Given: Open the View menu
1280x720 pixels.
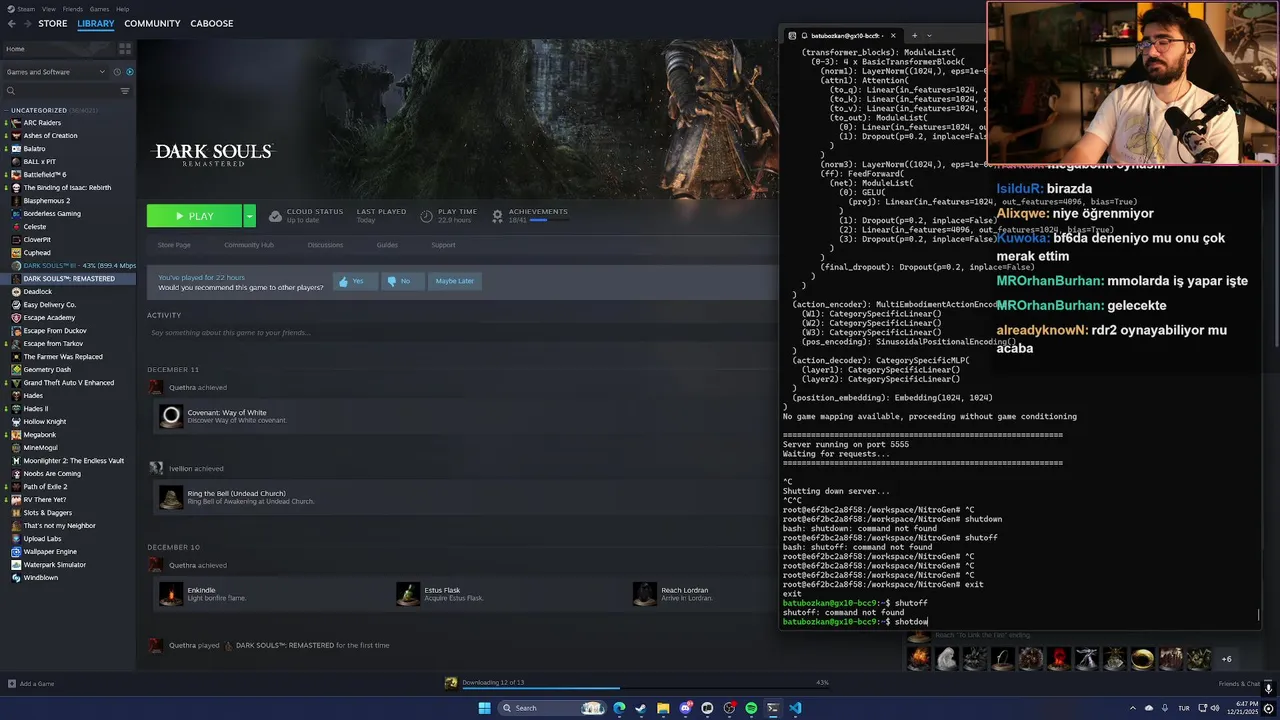Looking at the screenshot, I should (x=49, y=9).
